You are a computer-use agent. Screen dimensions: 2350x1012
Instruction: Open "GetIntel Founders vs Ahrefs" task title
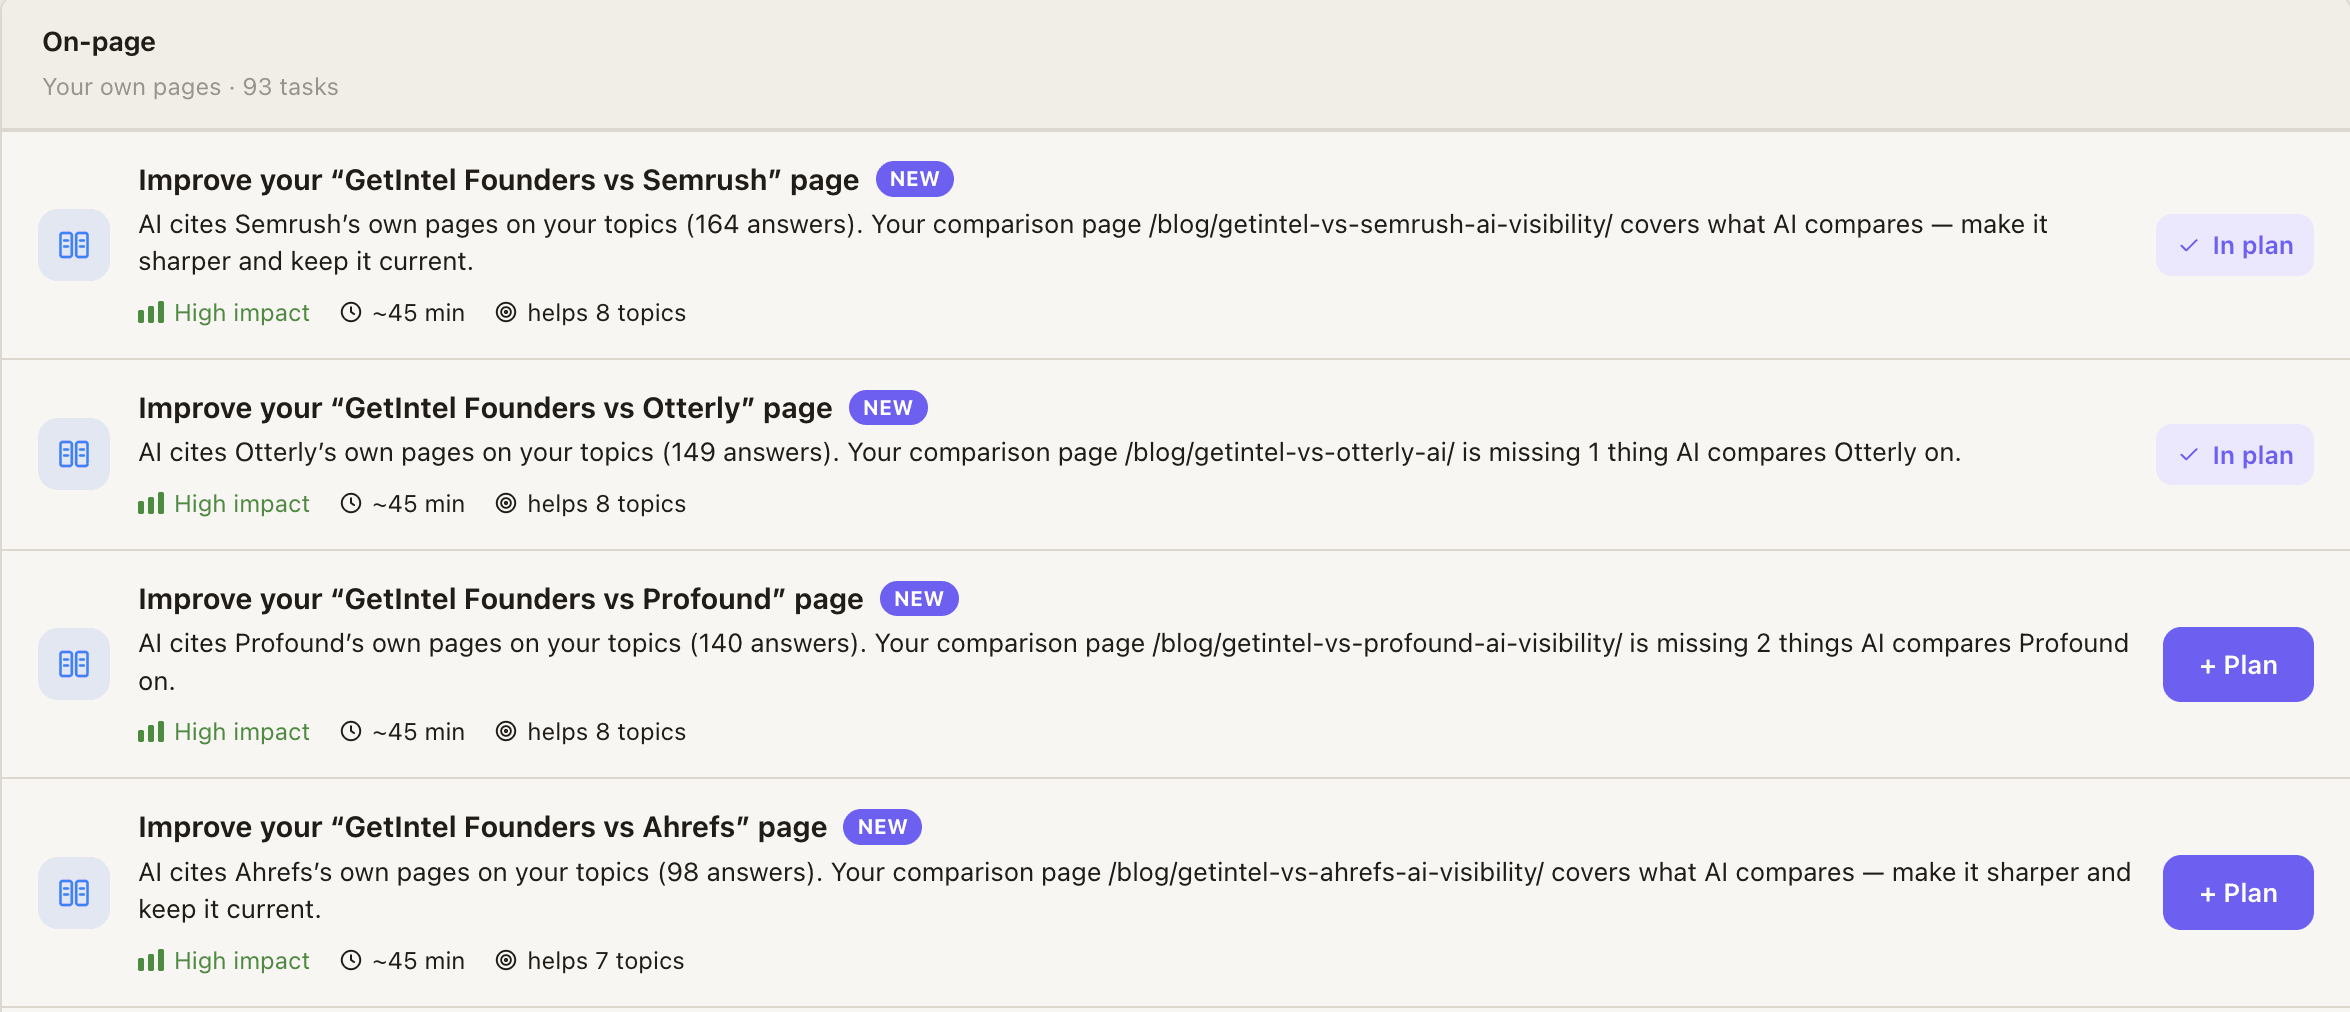coord(482,827)
